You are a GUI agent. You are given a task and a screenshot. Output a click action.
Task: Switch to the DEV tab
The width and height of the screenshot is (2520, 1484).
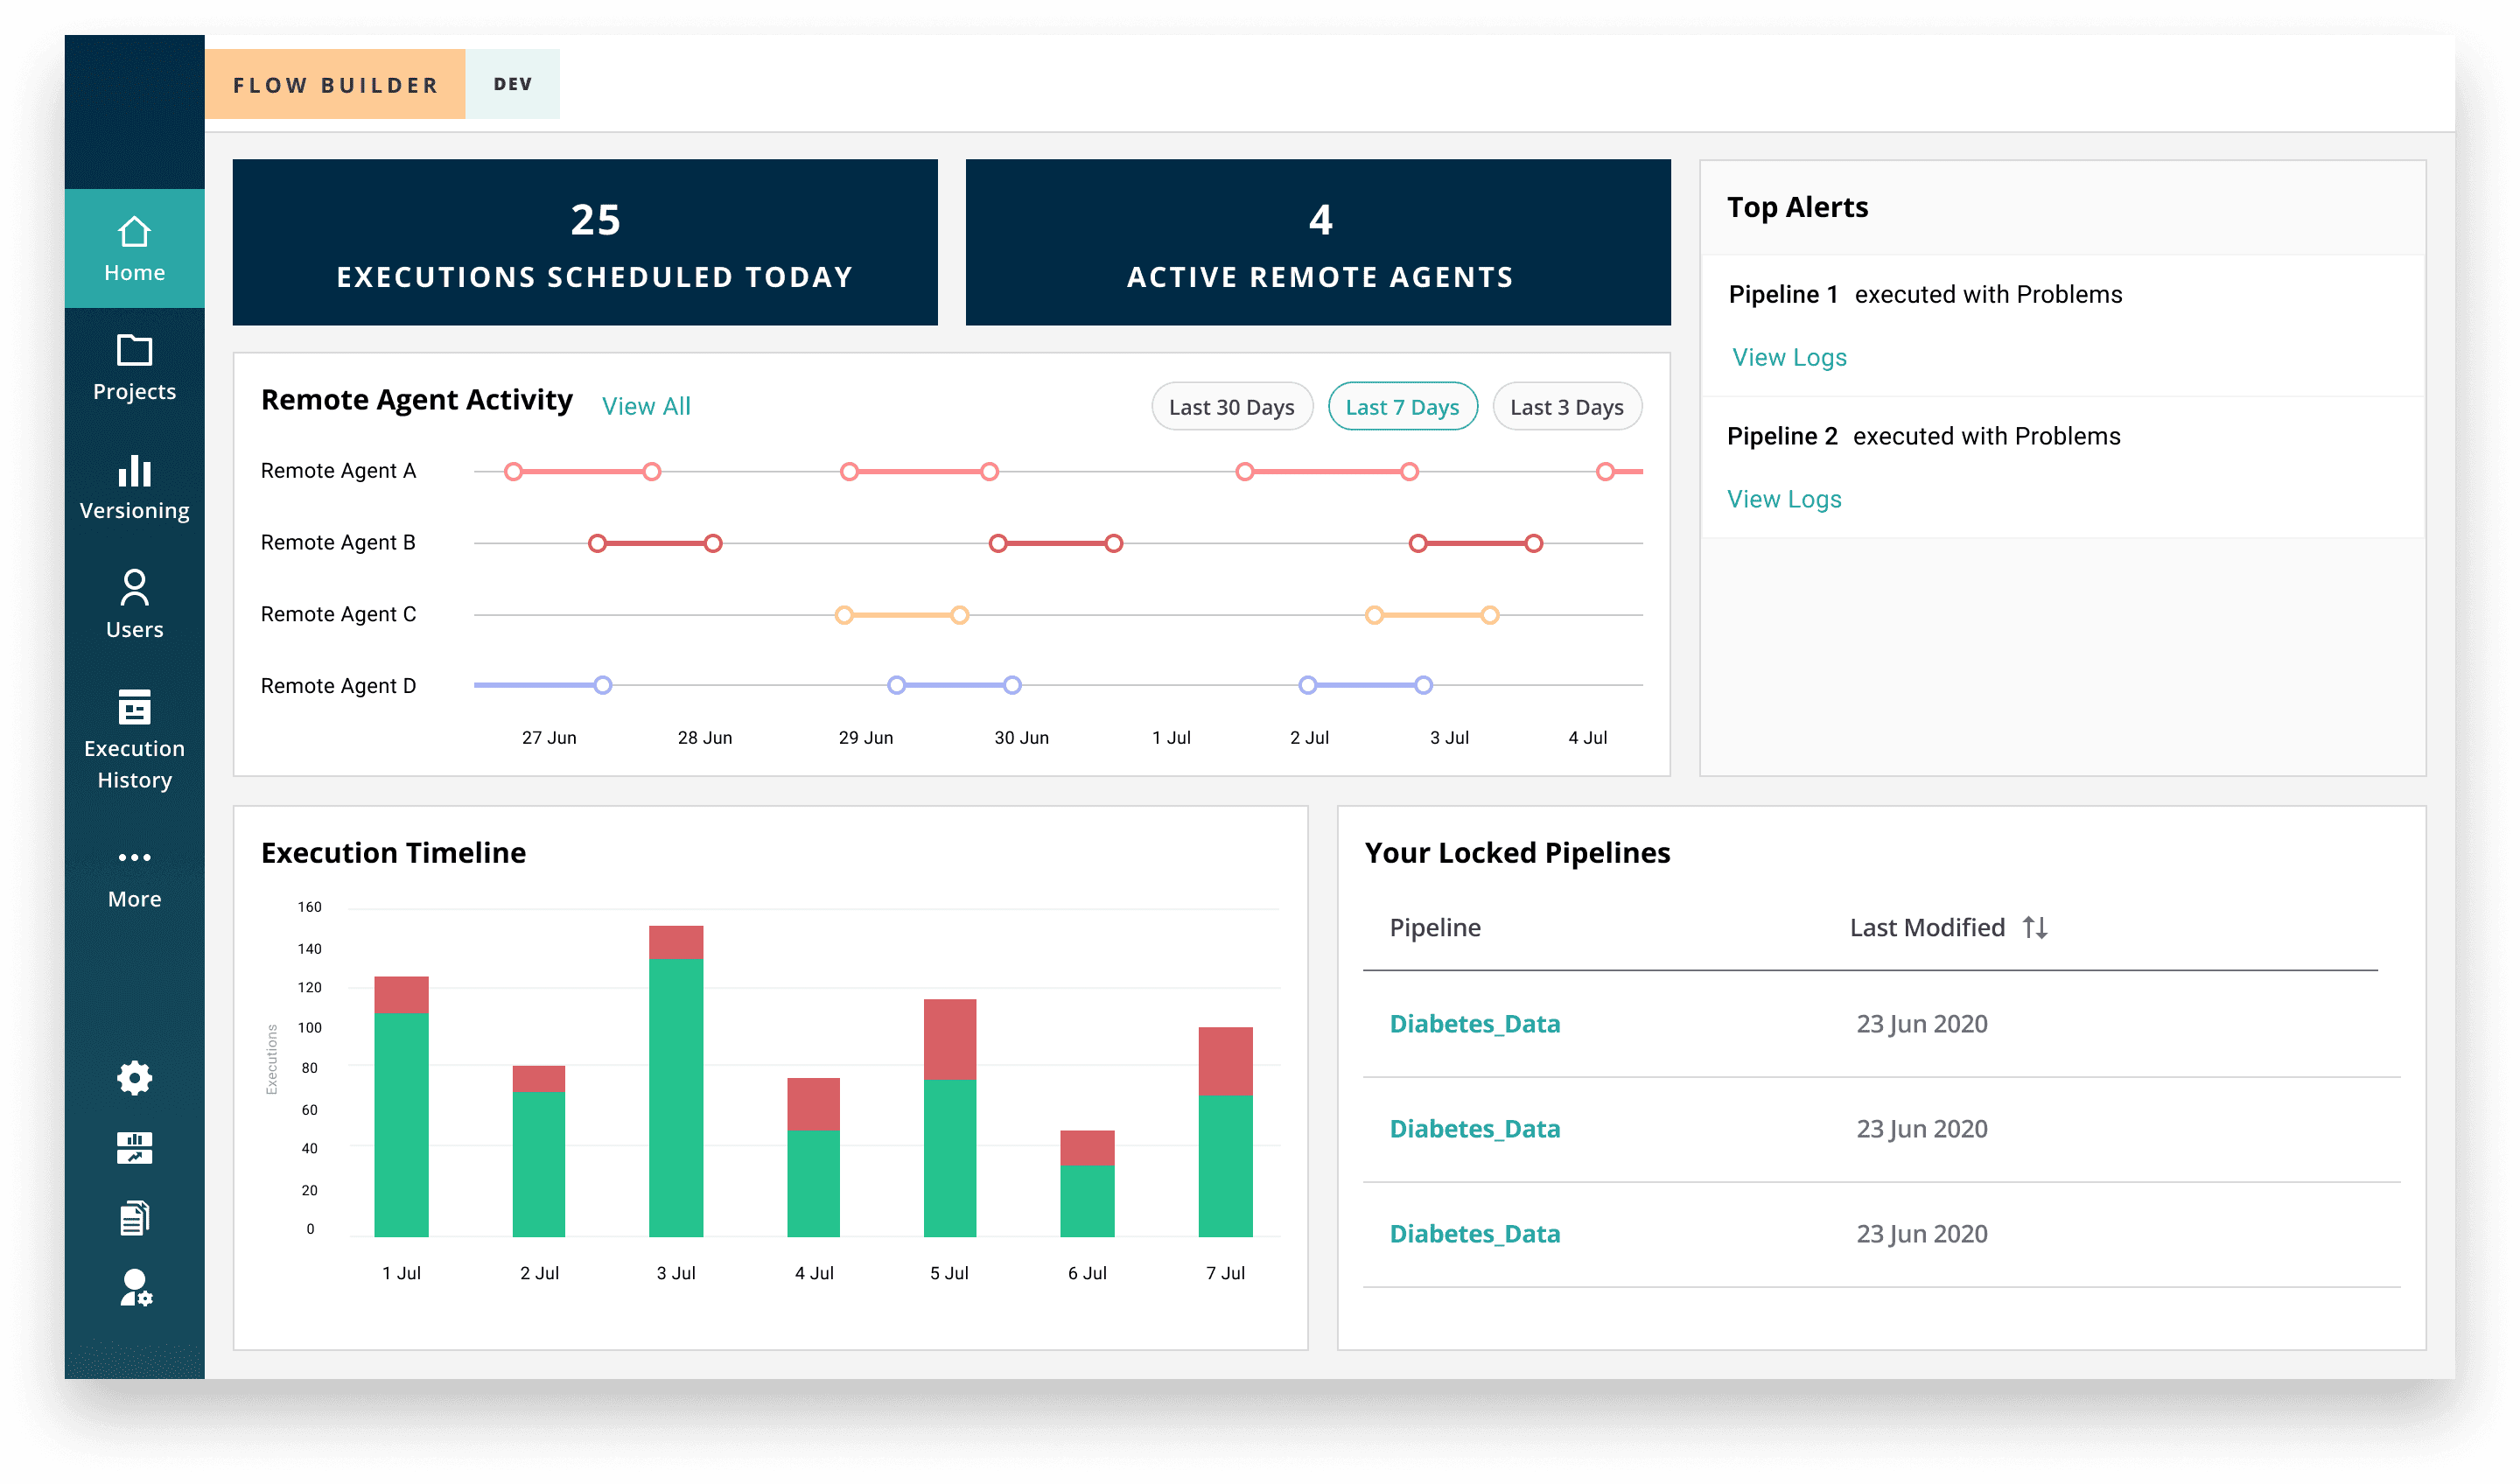click(x=512, y=85)
